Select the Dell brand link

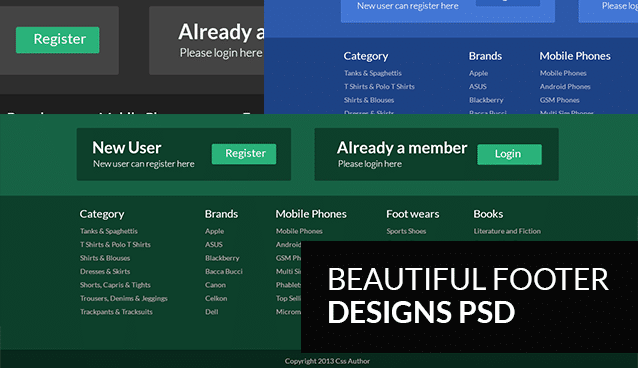click(212, 311)
